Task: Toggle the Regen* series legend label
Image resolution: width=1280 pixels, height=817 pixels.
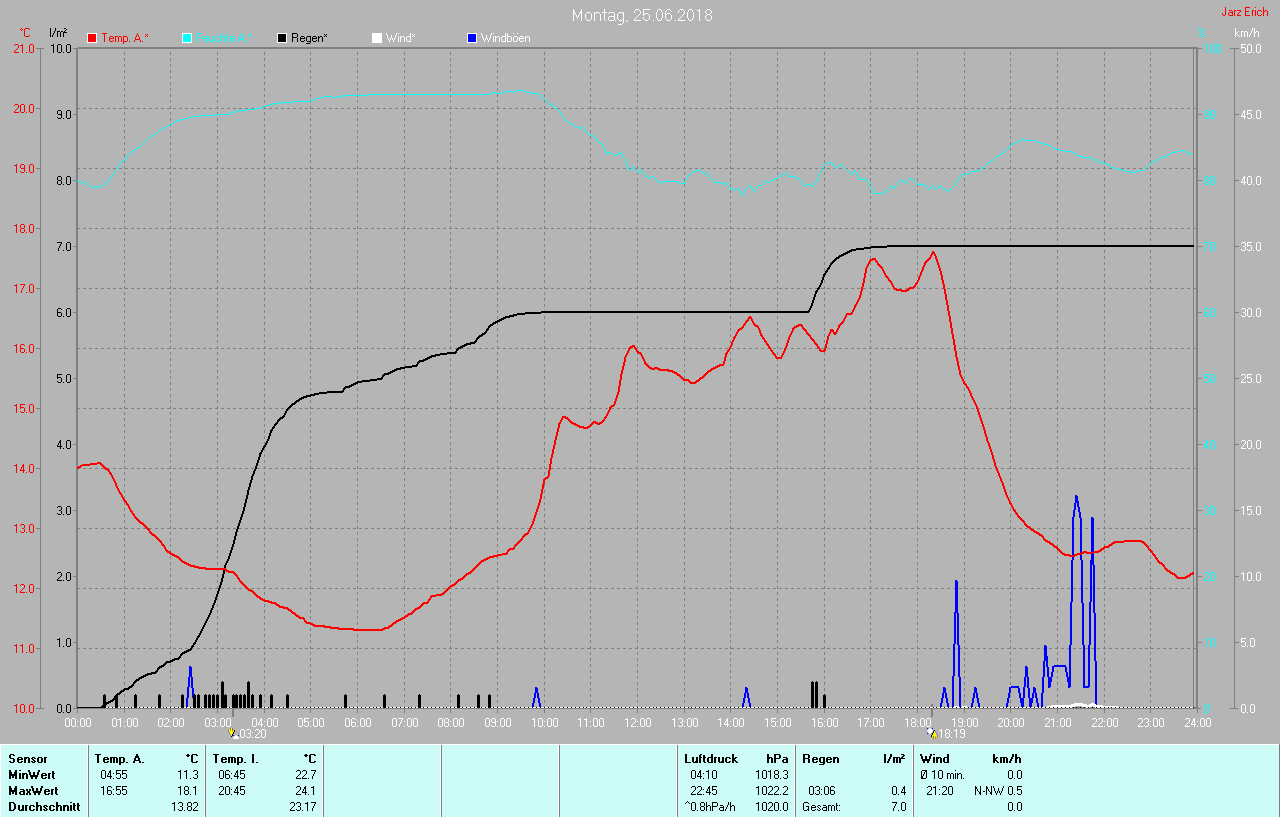Action: click(x=310, y=38)
